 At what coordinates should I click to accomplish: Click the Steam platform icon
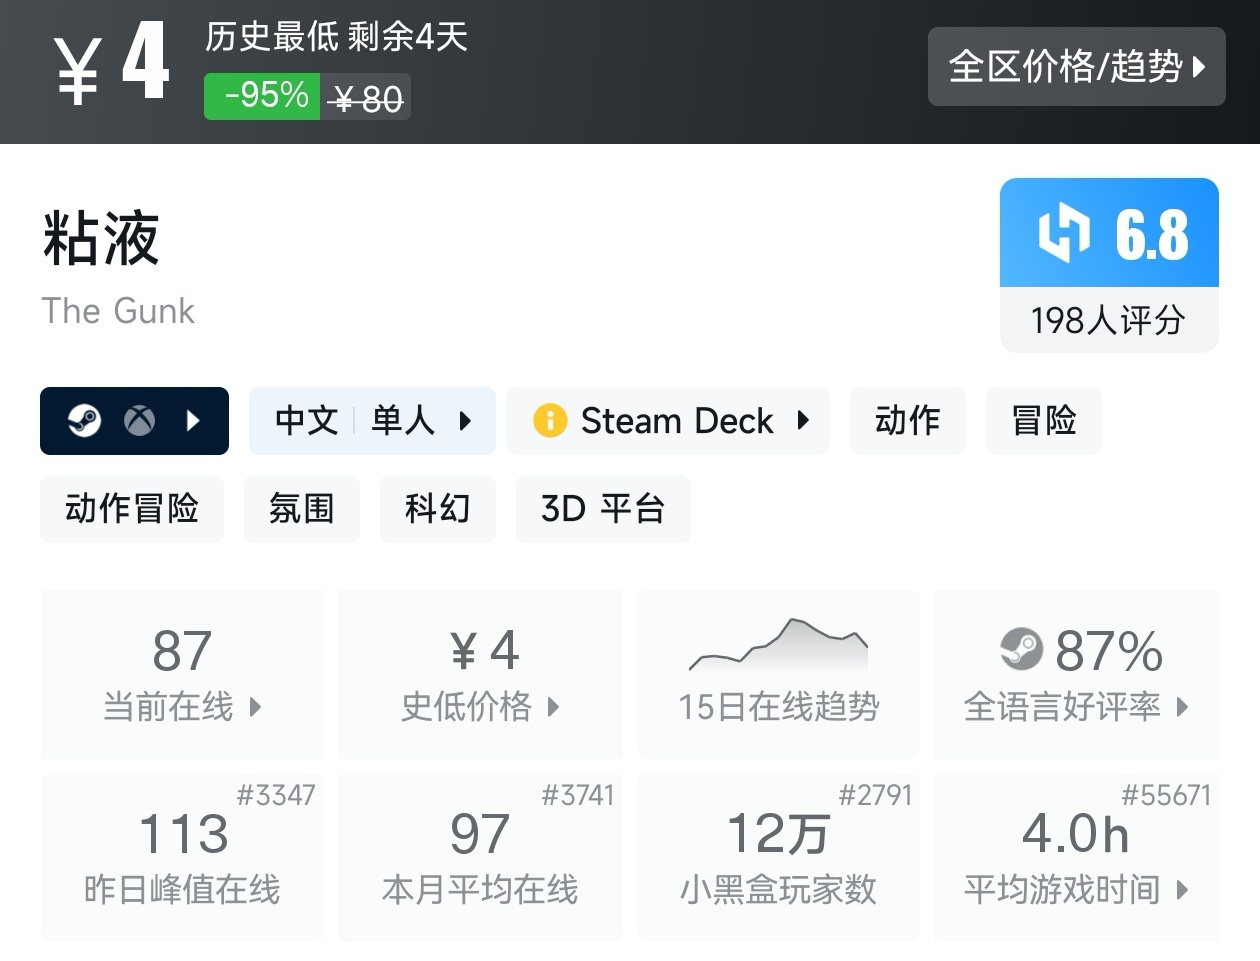(84, 421)
